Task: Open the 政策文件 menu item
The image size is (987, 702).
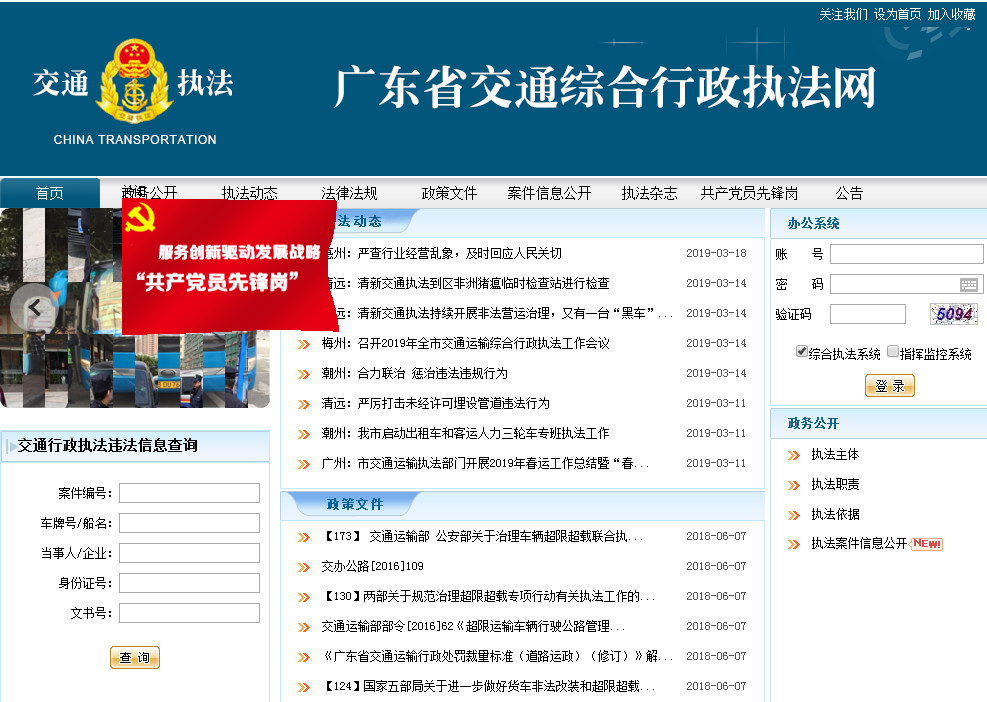Action: tap(449, 193)
